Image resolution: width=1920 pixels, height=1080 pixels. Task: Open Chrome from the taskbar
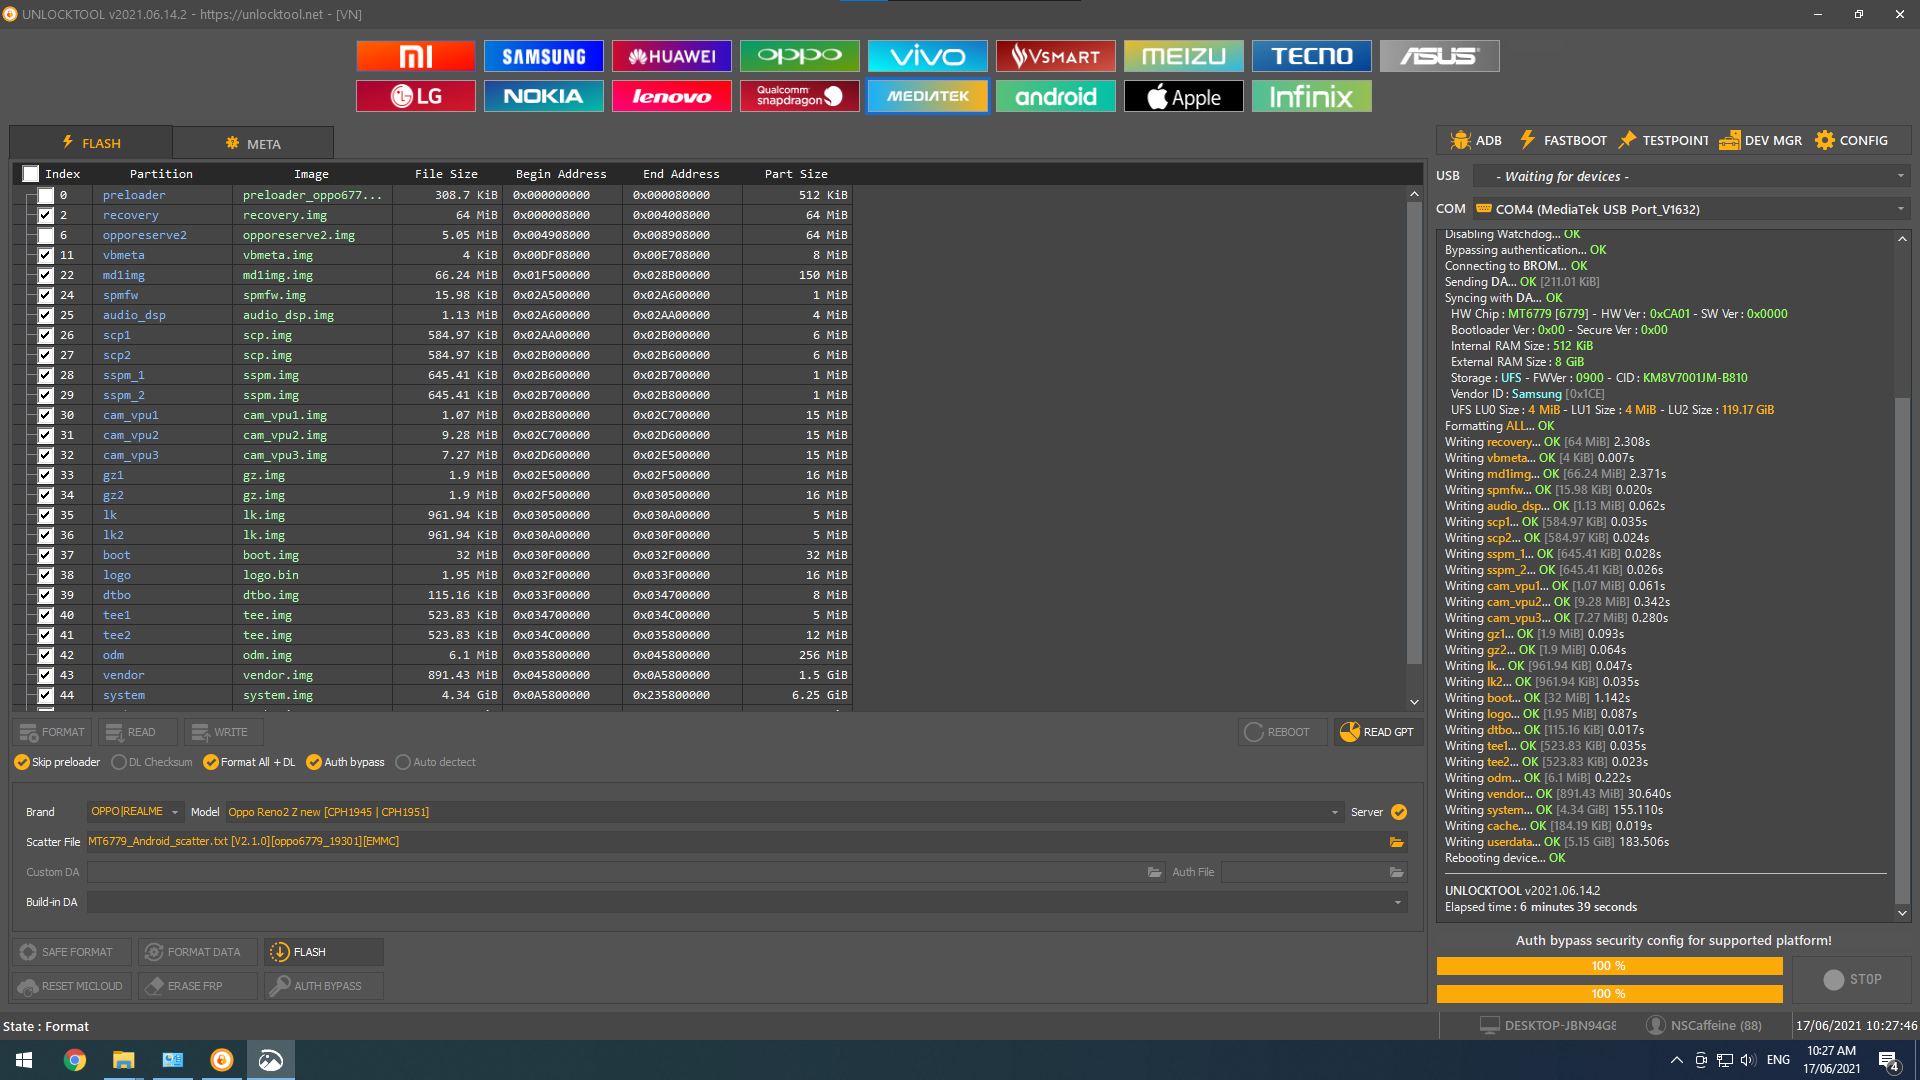(x=75, y=1060)
